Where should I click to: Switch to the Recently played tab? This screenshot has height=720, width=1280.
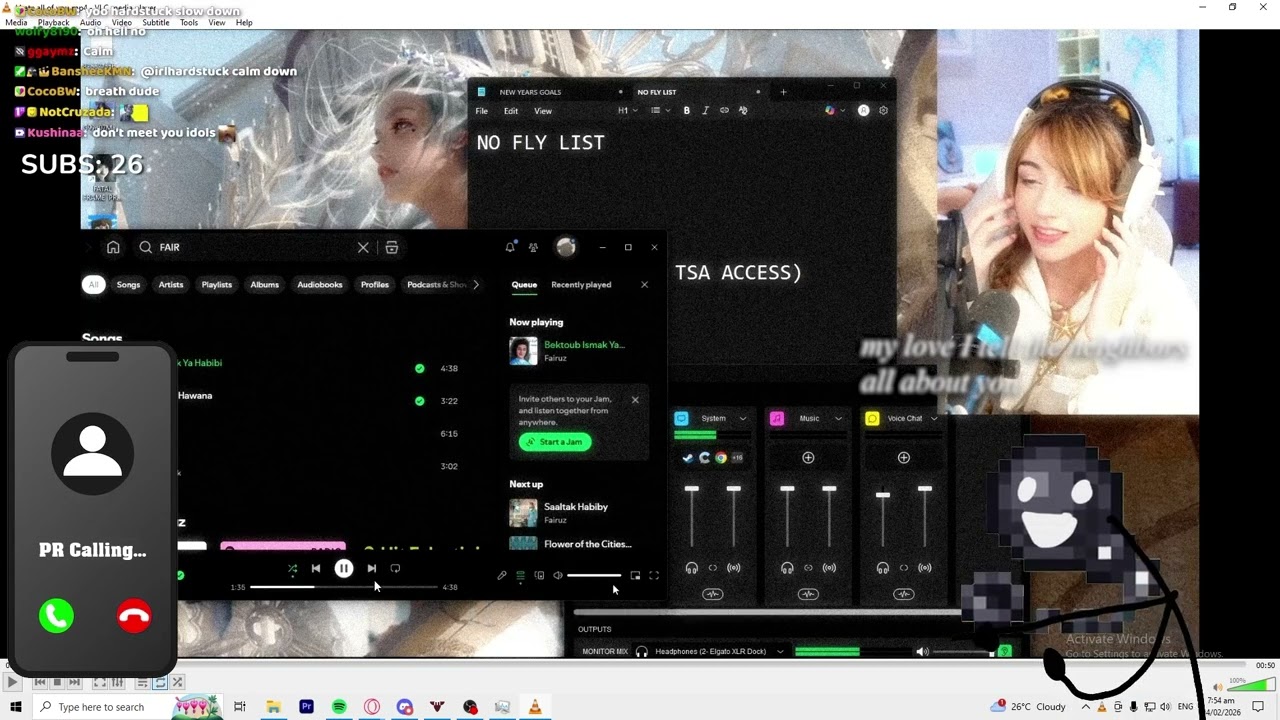click(x=581, y=285)
